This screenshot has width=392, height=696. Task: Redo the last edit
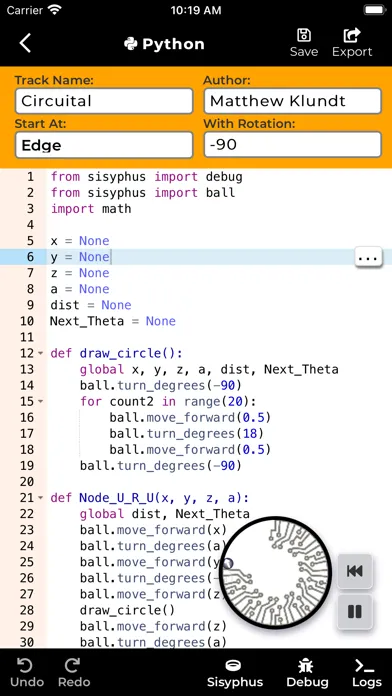click(74, 672)
